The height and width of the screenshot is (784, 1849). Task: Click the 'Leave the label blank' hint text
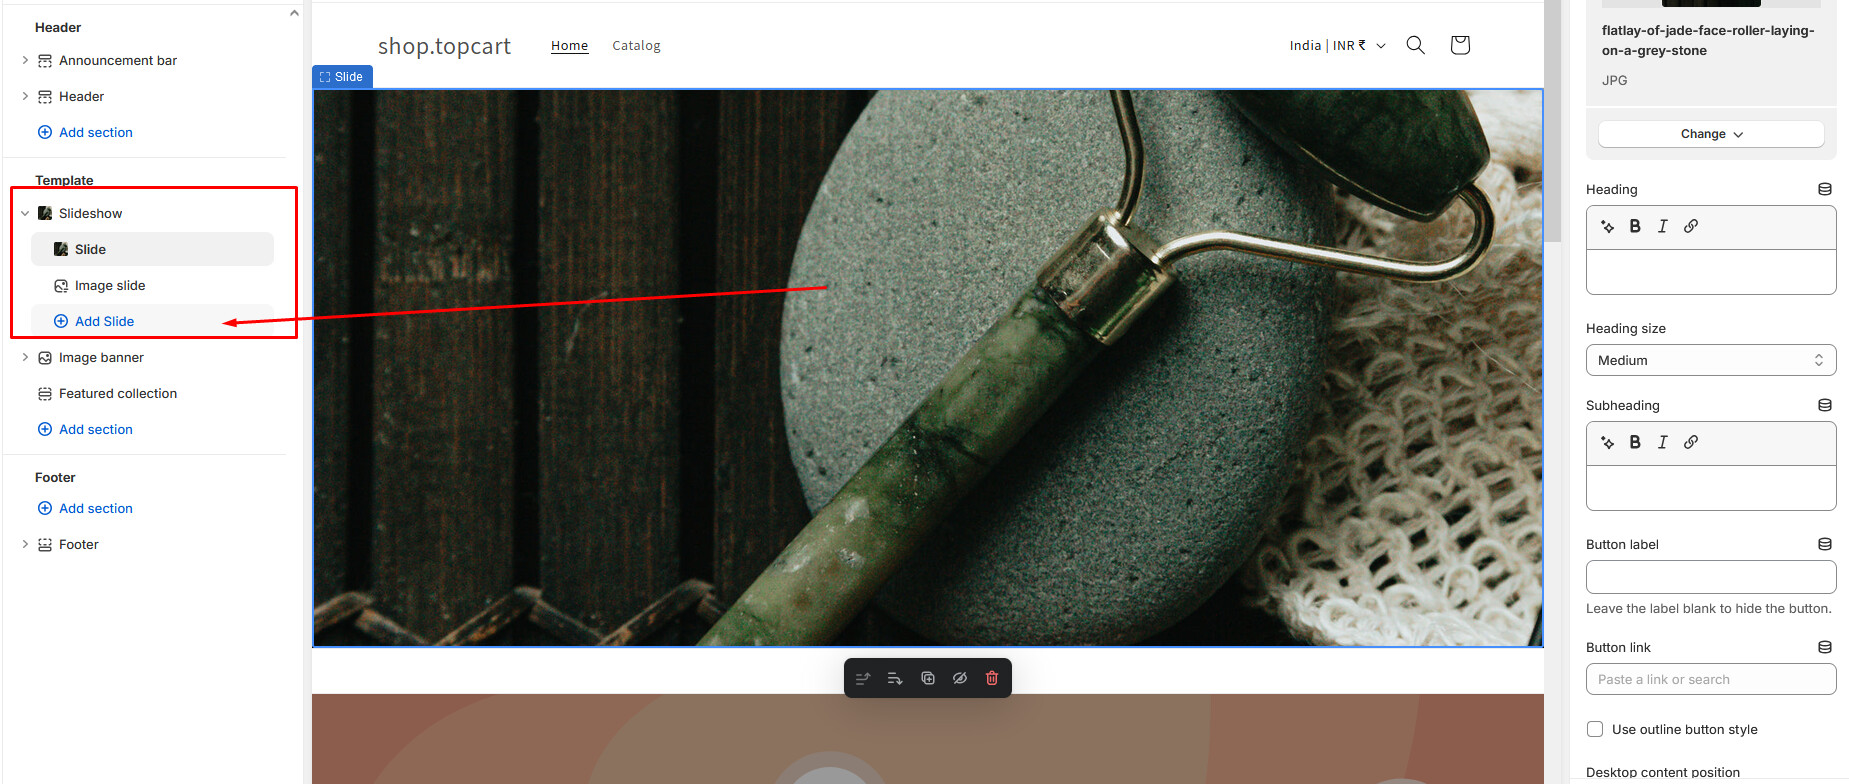tap(1709, 609)
